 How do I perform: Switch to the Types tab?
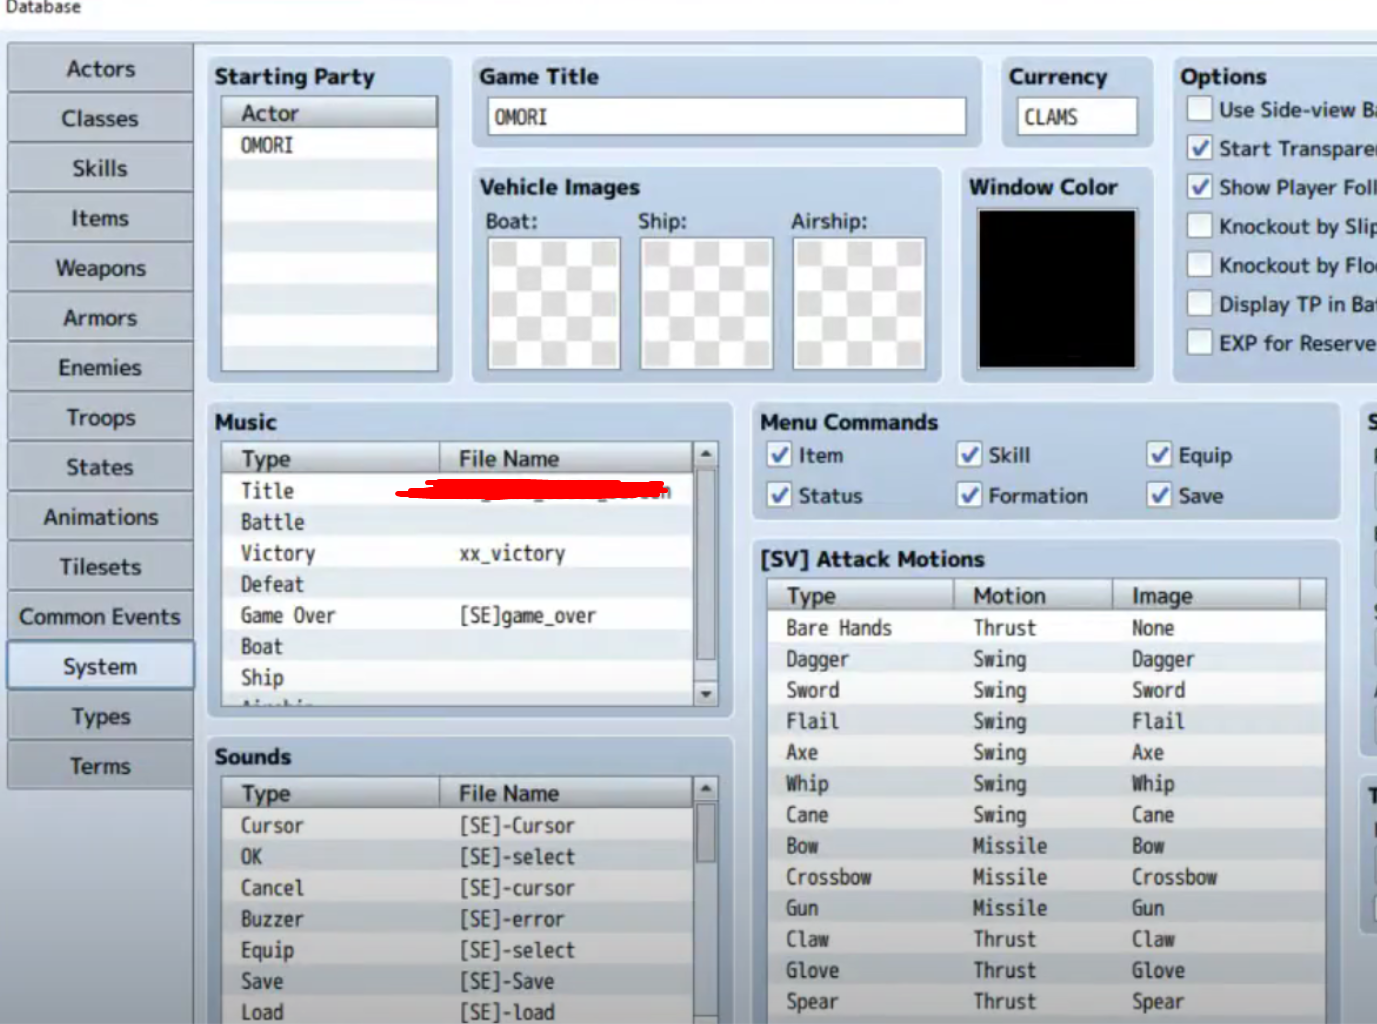100,716
